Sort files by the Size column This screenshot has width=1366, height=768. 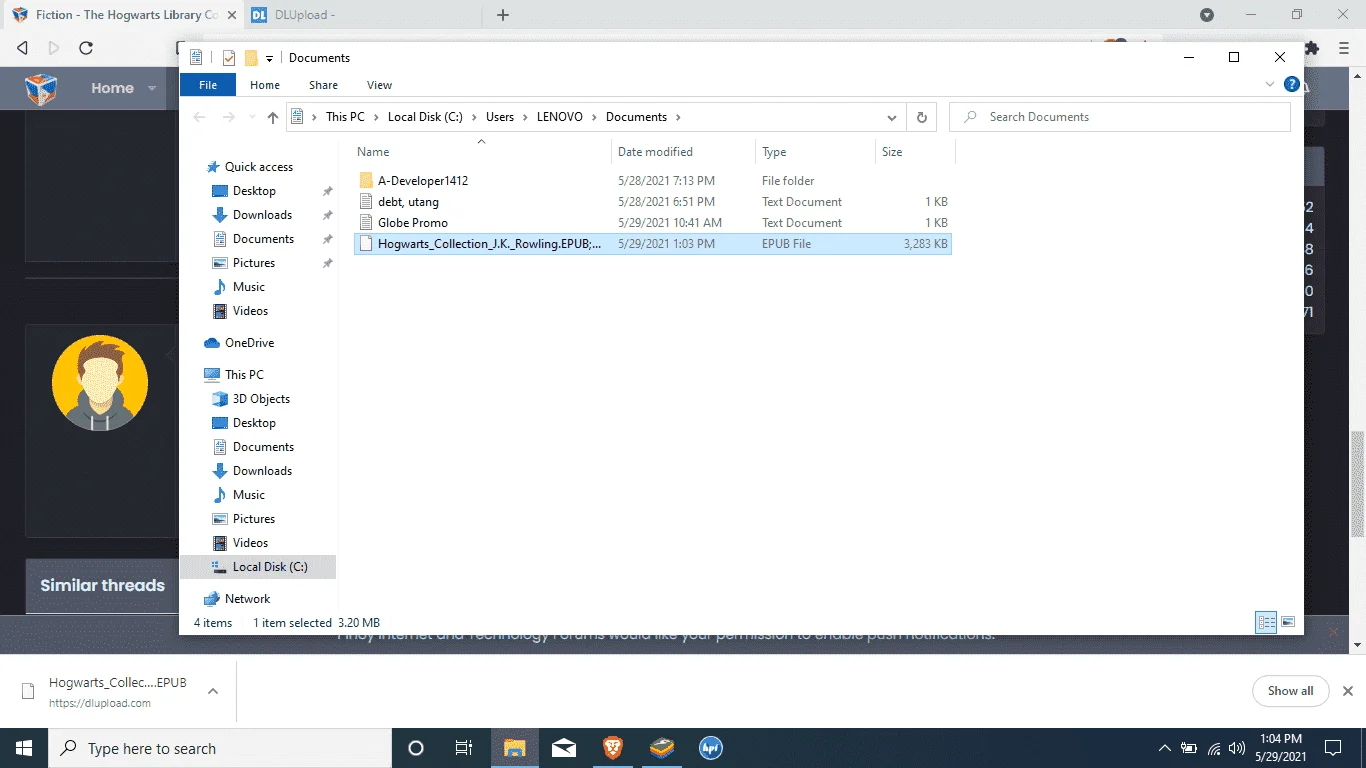[915, 152]
